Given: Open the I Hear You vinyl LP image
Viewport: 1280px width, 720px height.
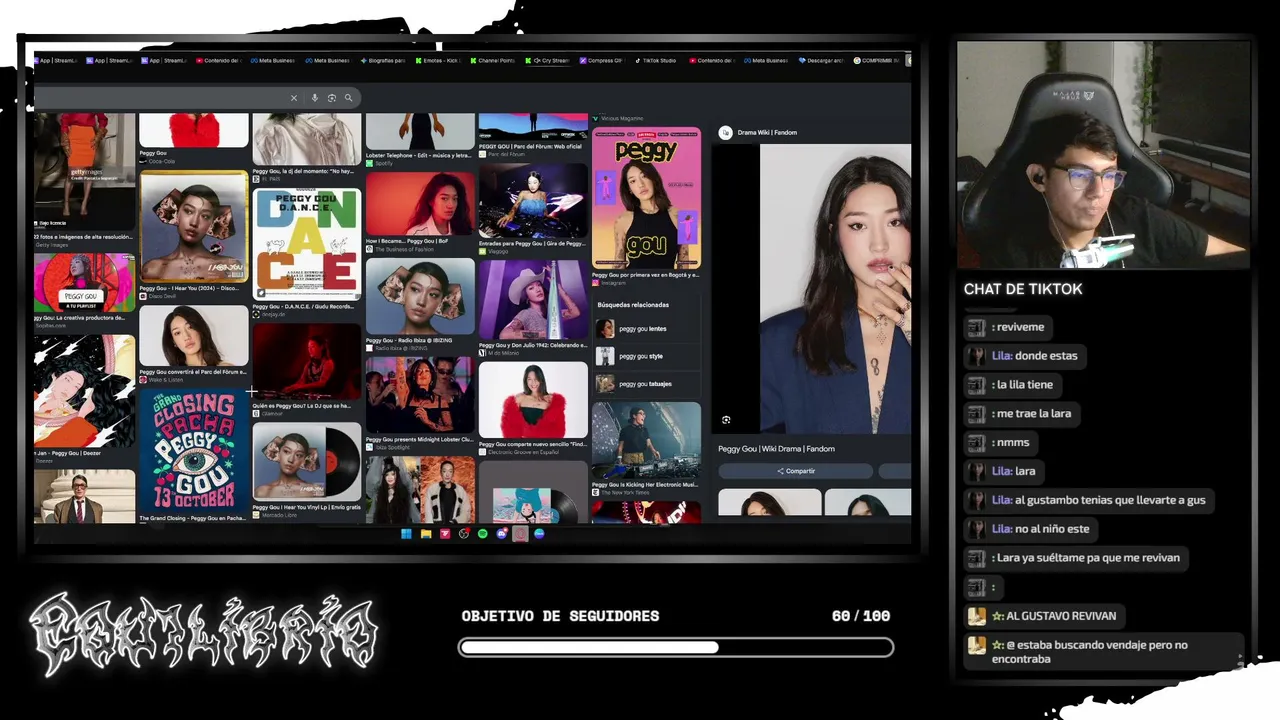Looking at the screenshot, I should 307,461.
